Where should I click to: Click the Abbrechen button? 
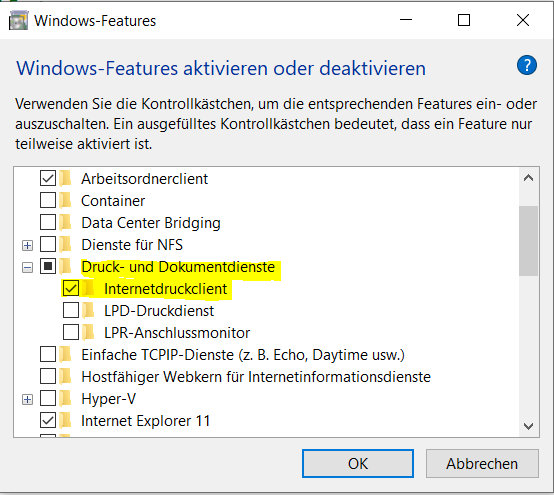coord(482,463)
